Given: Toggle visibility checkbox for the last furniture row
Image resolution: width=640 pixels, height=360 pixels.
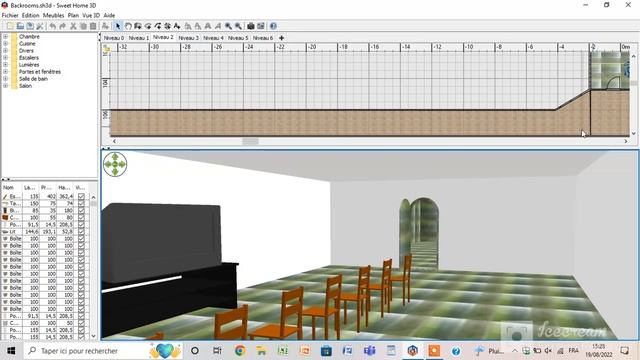Looking at the screenshot, I should (81, 337).
